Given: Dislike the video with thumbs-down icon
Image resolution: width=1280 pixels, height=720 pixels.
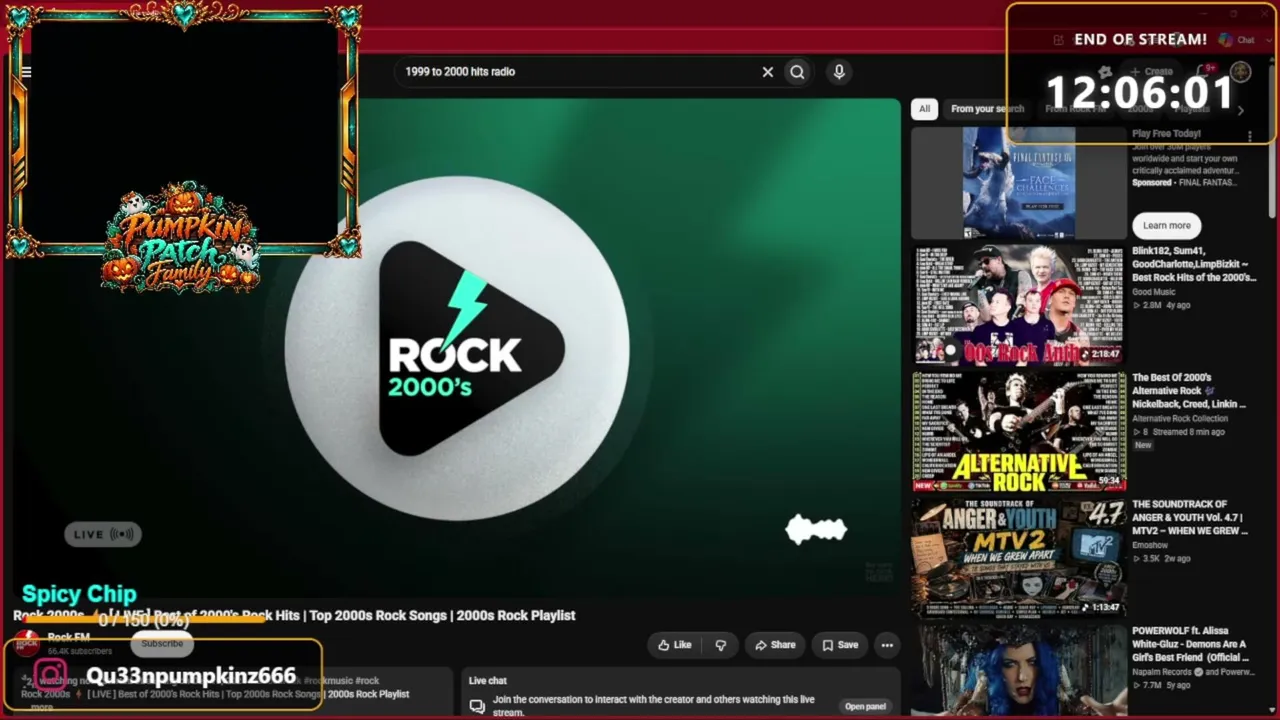Looking at the screenshot, I should tap(720, 645).
